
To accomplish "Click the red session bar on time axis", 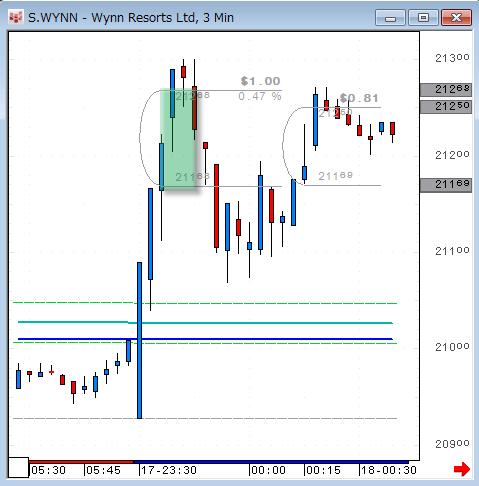I will click(81, 462).
